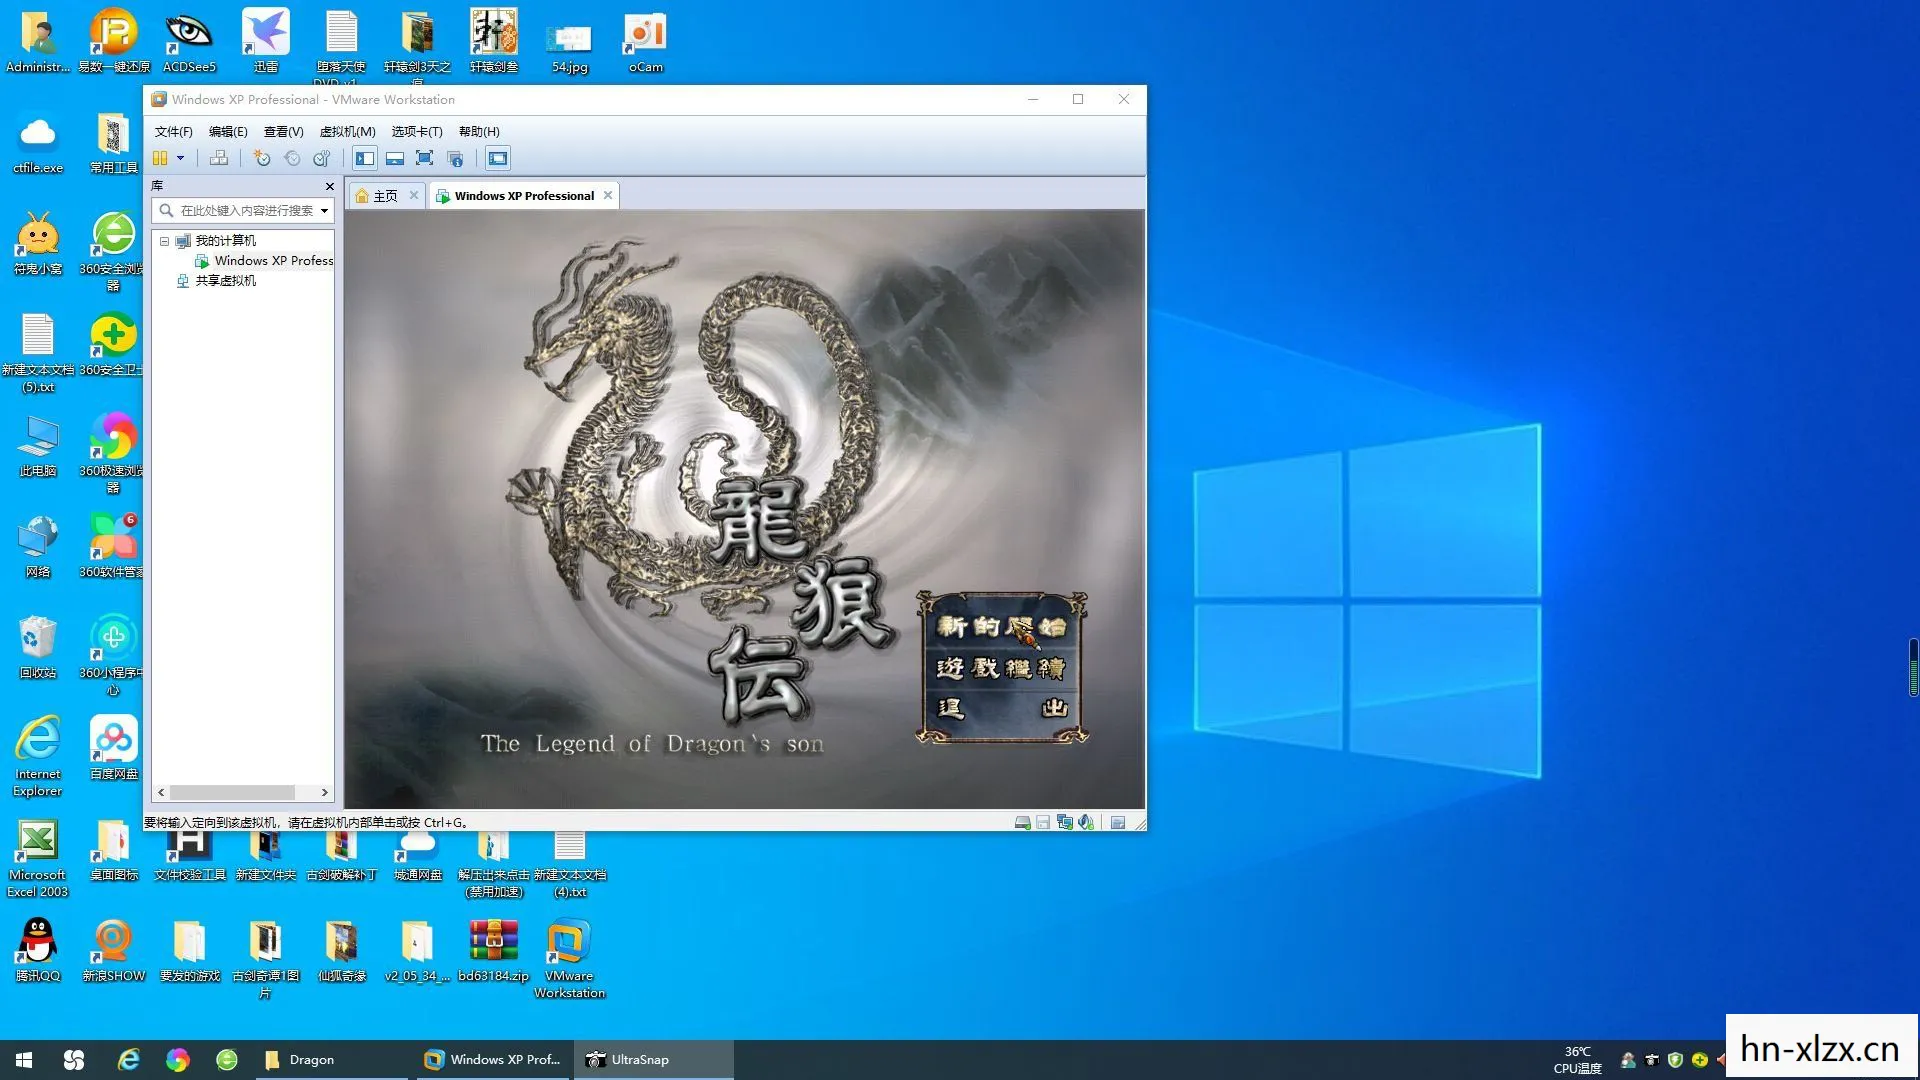Switch to the UltraSnap taskbar window

[654, 1060]
